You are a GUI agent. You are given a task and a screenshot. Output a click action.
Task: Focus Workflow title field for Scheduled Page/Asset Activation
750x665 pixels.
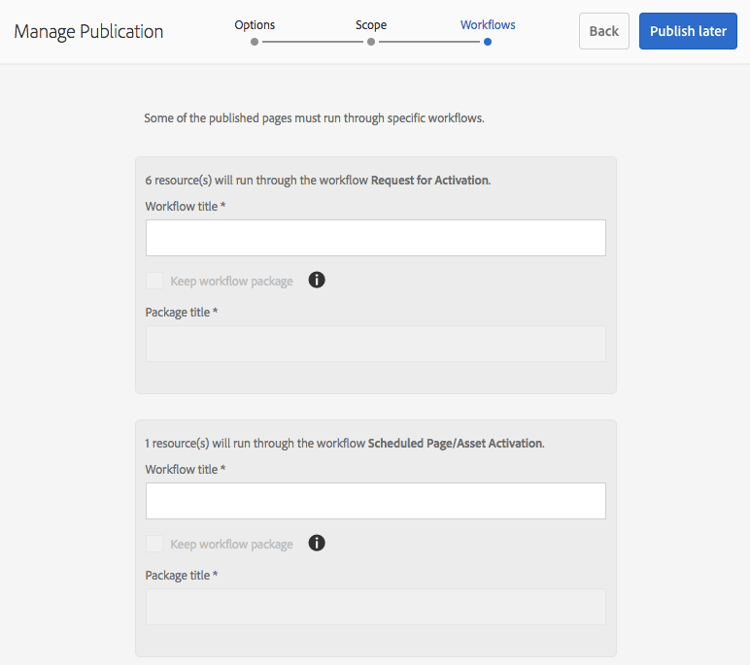[x=375, y=501]
